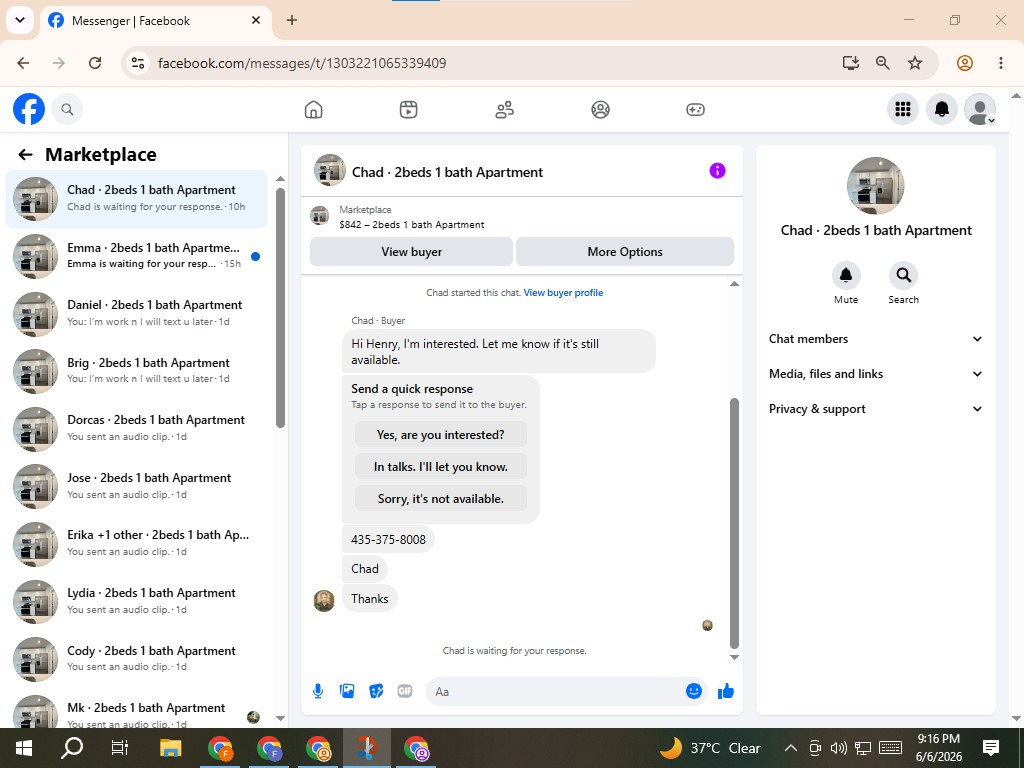Open Brig's 2beds 1 bath Apartment chat
This screenshot has width=1024, height=768.
click(137, 371)
